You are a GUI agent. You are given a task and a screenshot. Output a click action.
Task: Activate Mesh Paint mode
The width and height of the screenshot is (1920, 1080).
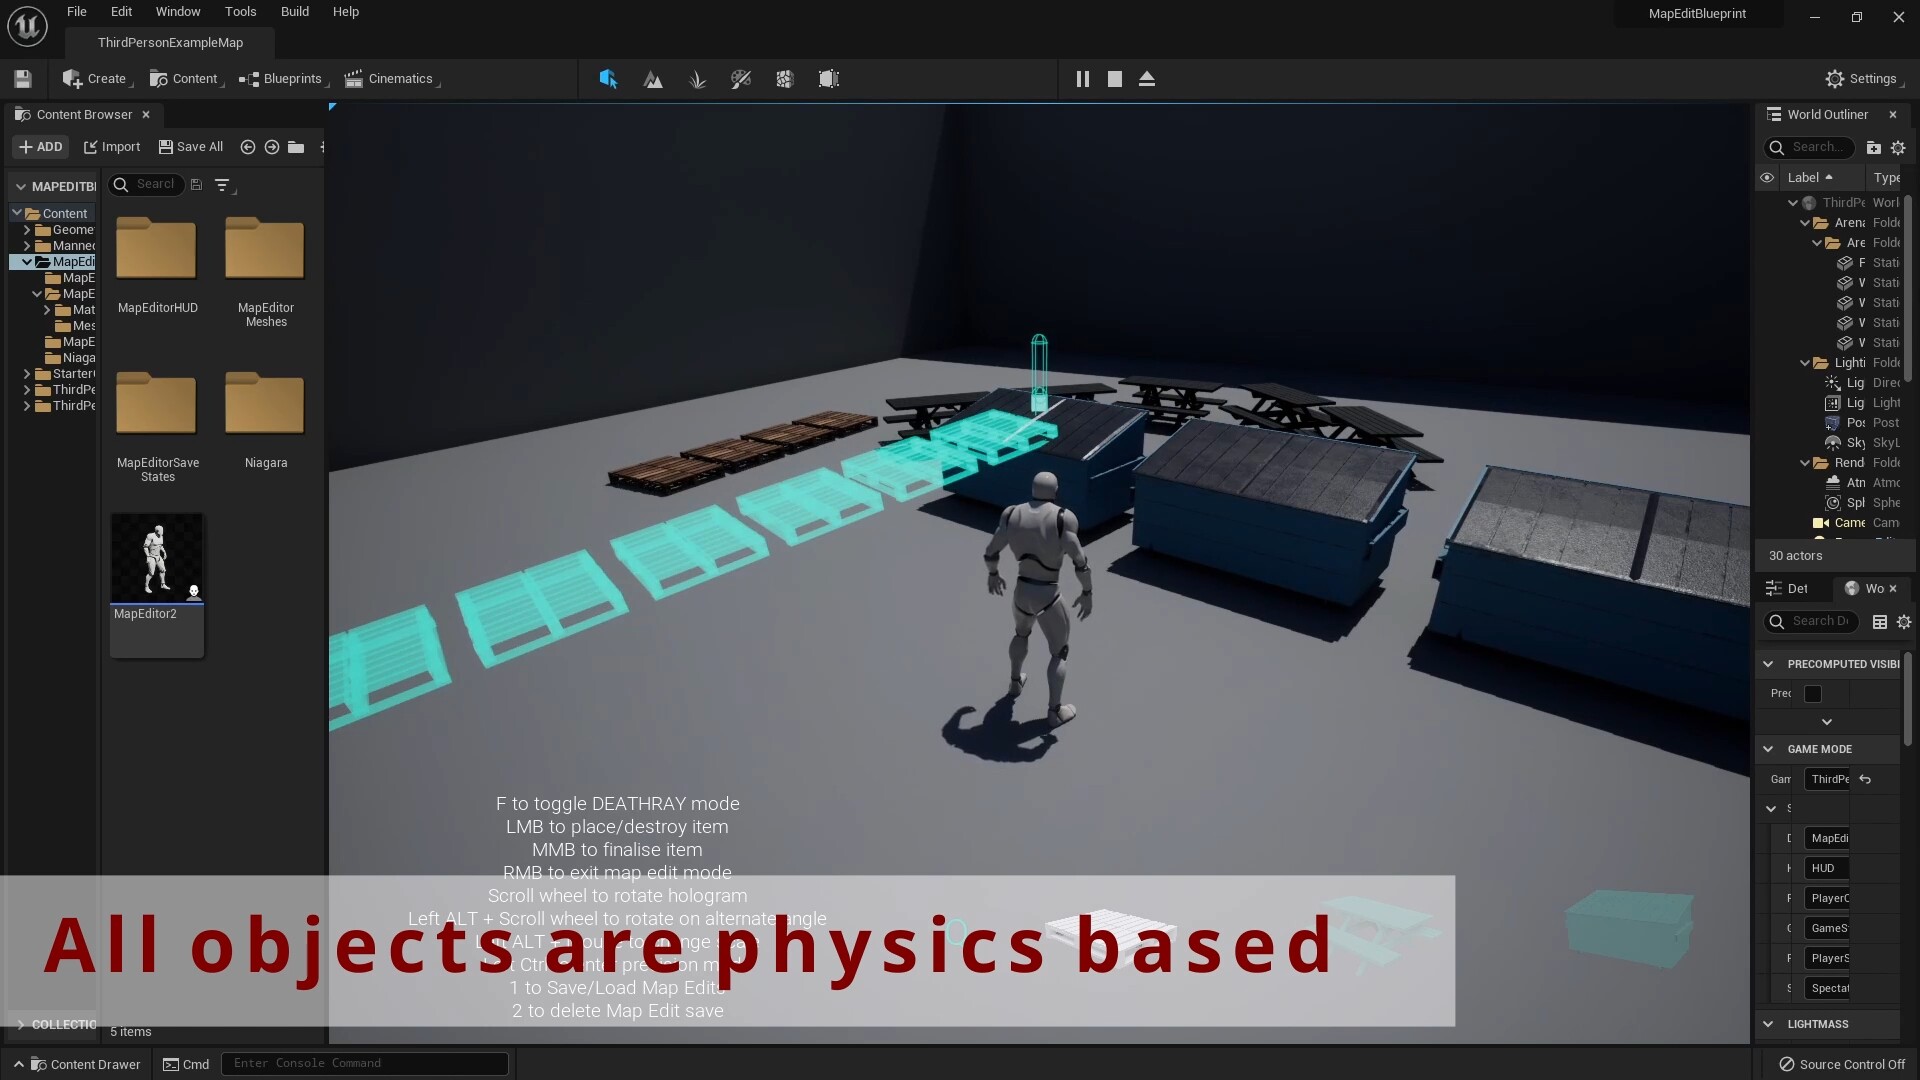(740, 79)
